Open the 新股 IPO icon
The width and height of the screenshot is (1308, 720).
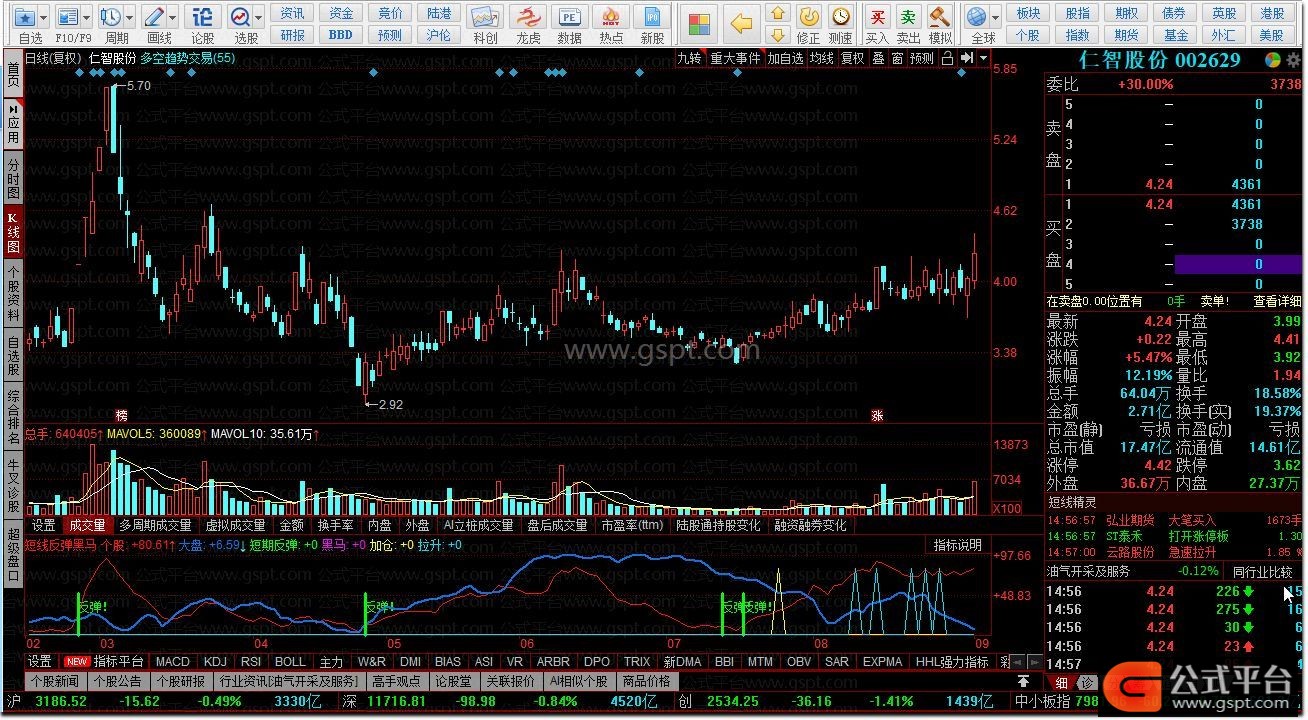[x=652, y=17]
